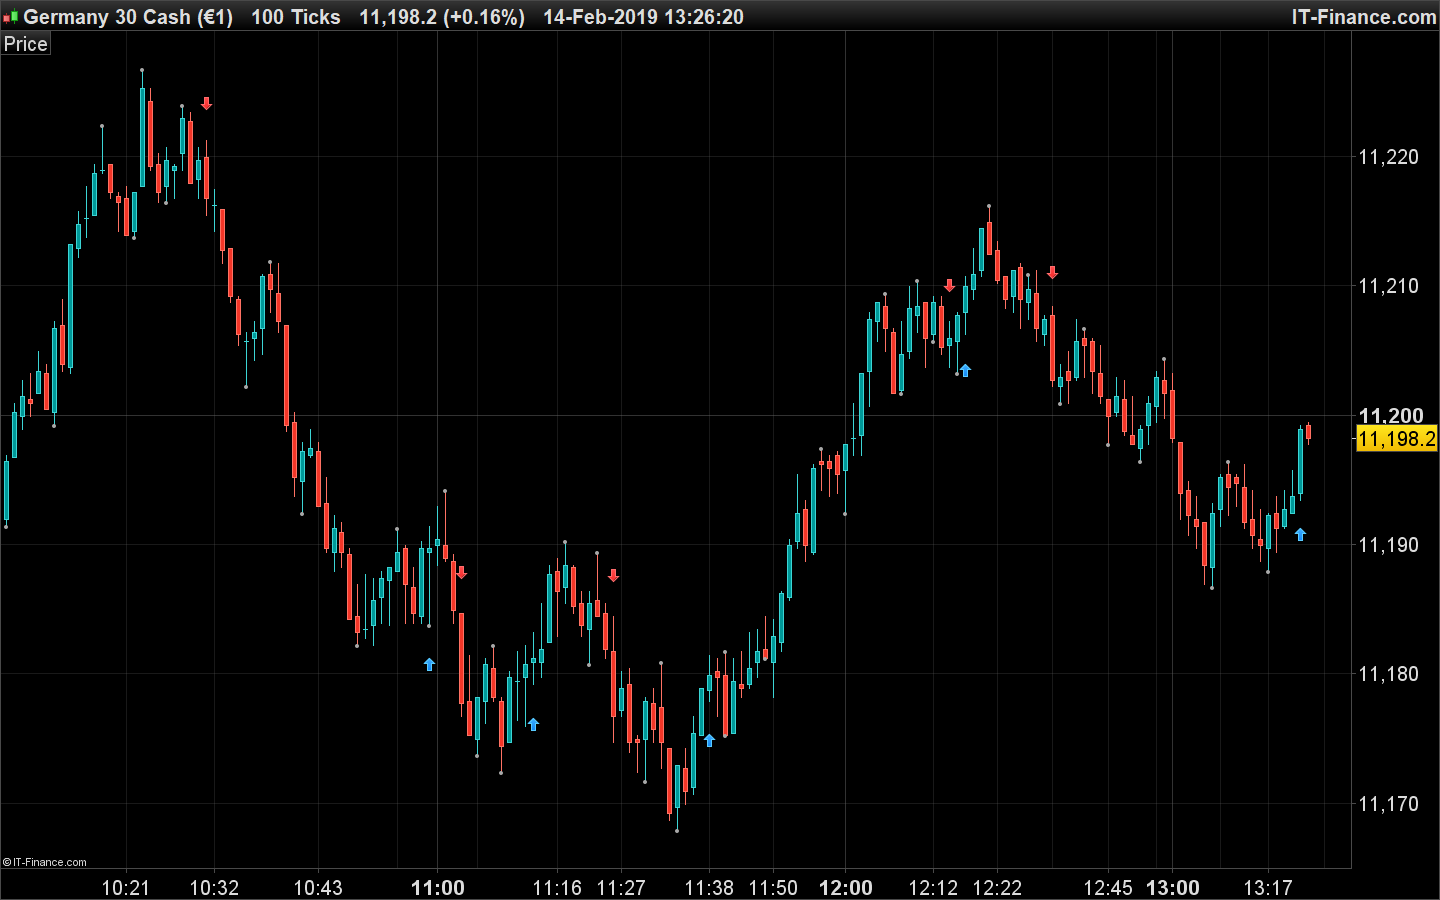The image size is (1440, 900).
Task: Click the 11,220 price axis label
Action: (1388, 157)
